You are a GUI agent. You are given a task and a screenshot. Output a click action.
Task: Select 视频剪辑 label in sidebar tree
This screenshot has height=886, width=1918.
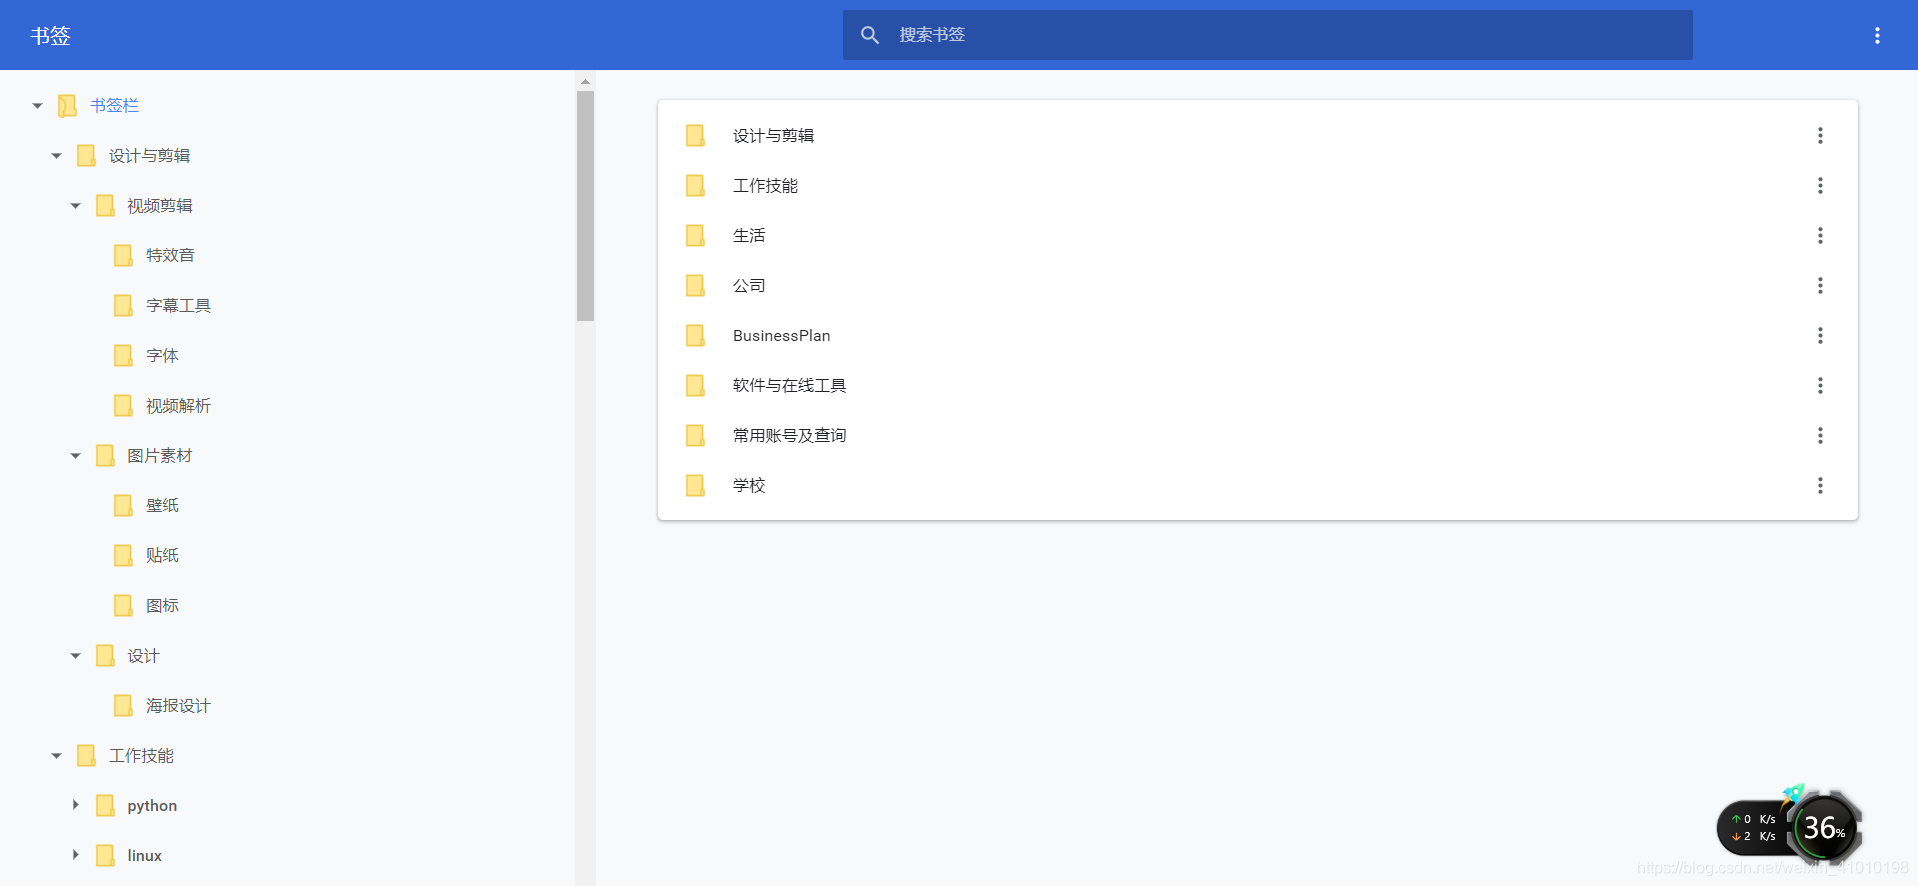click(159, 205)
